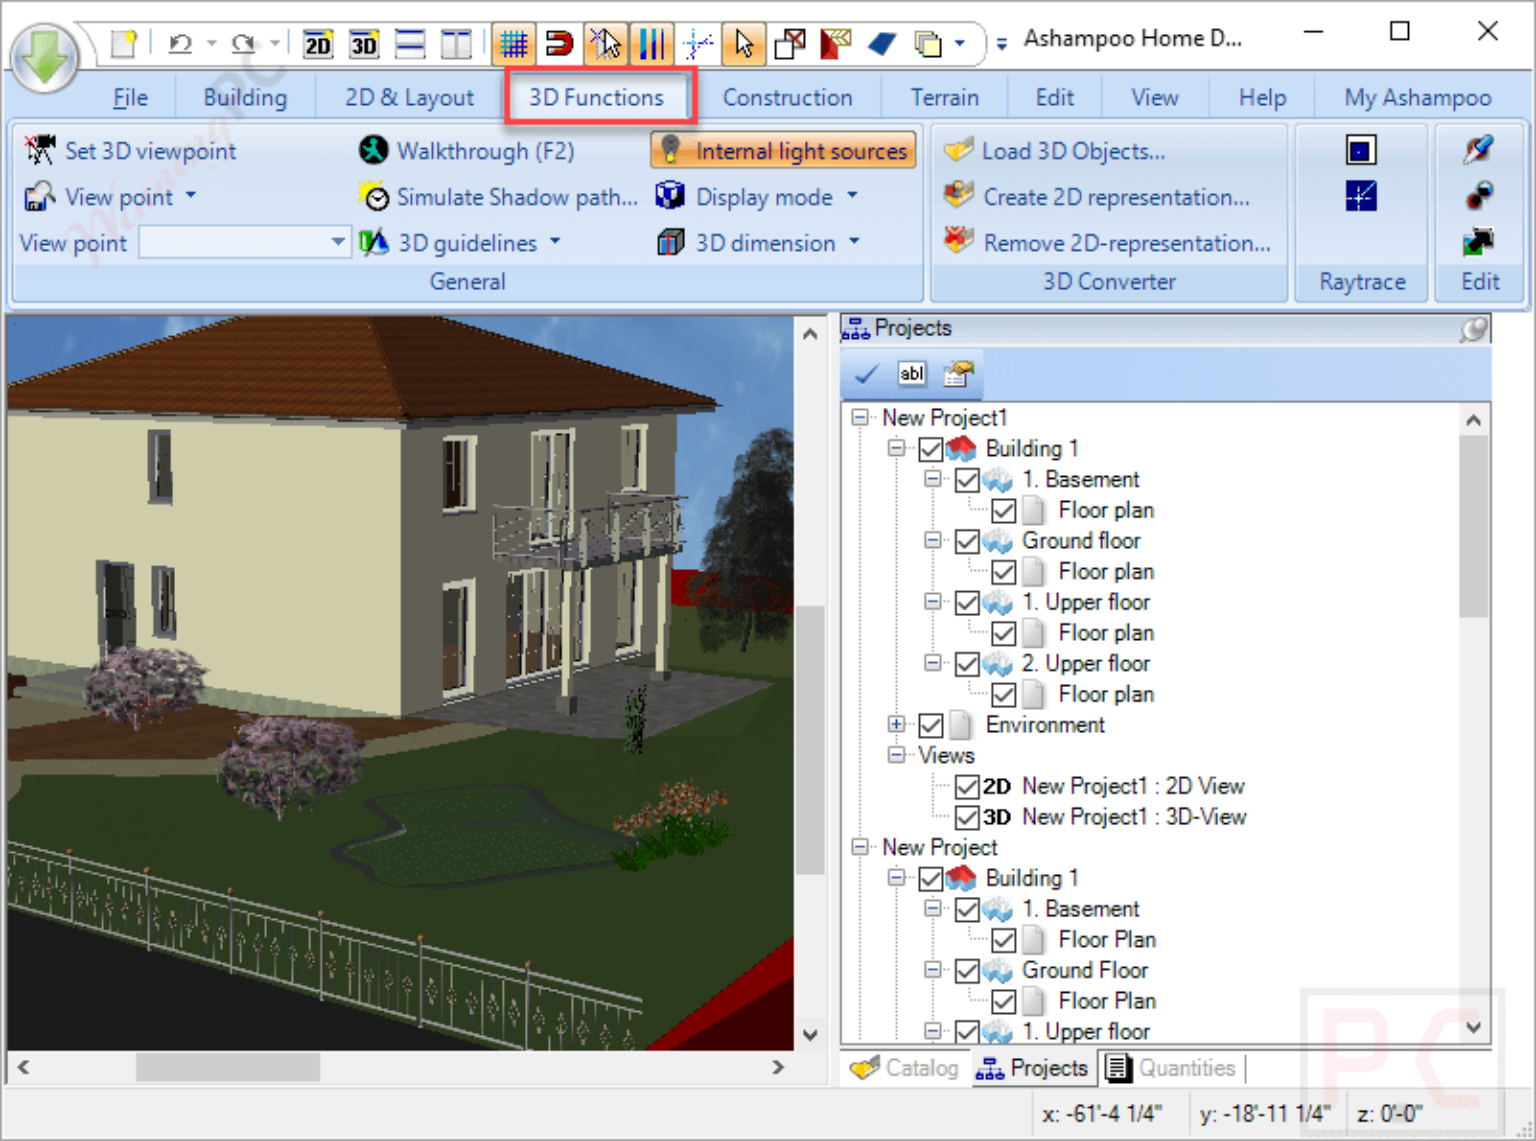Click Remove 2D-representation
The height and width of the screenshot is (1141, 1536).
point(1107,243)
